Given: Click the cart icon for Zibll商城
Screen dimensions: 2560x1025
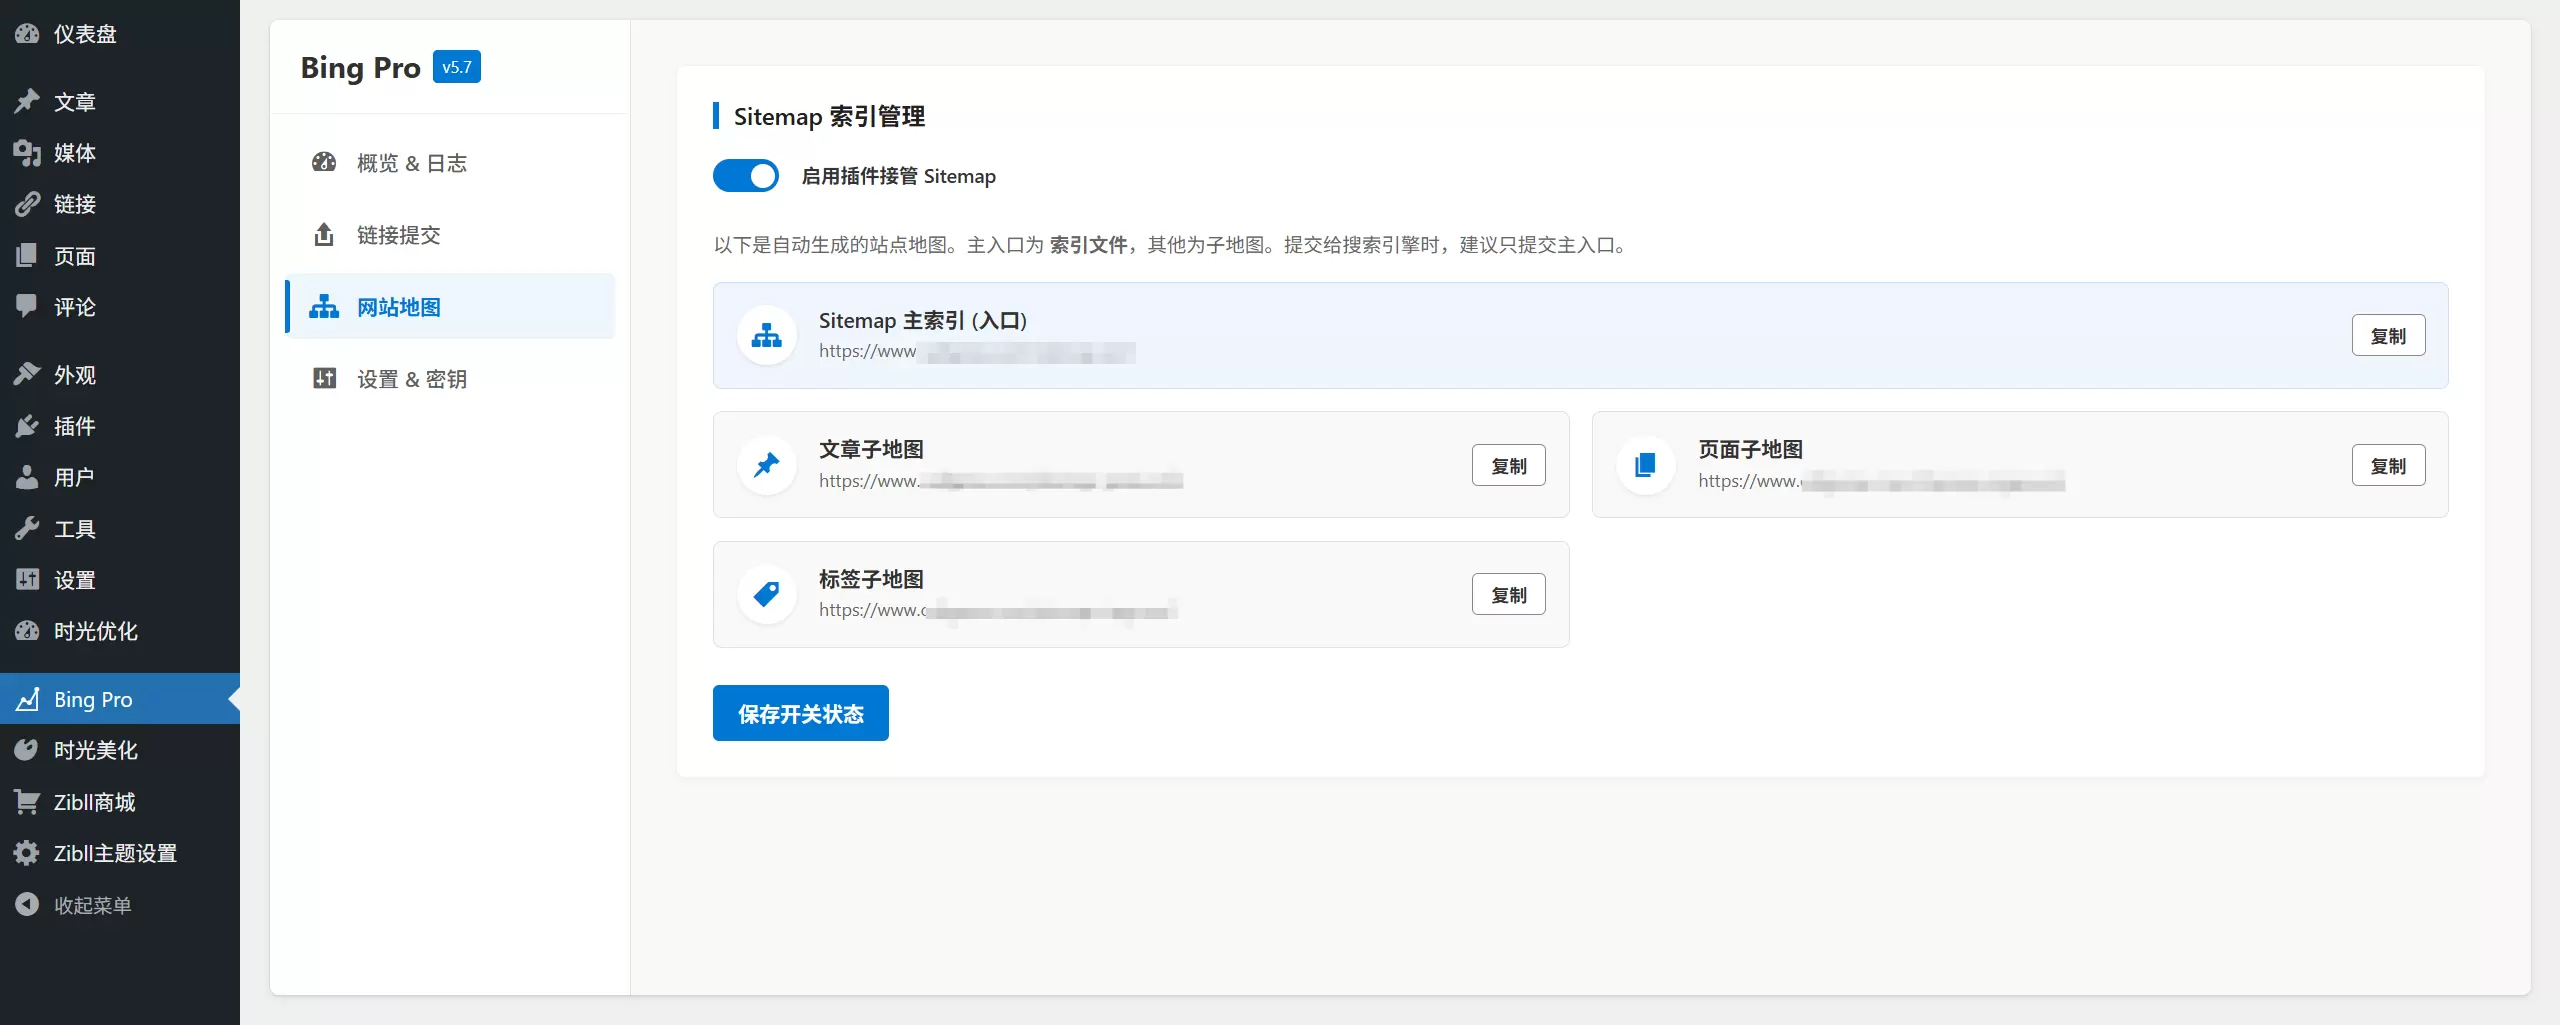Looking at the screenshot, I should (27, 802).
